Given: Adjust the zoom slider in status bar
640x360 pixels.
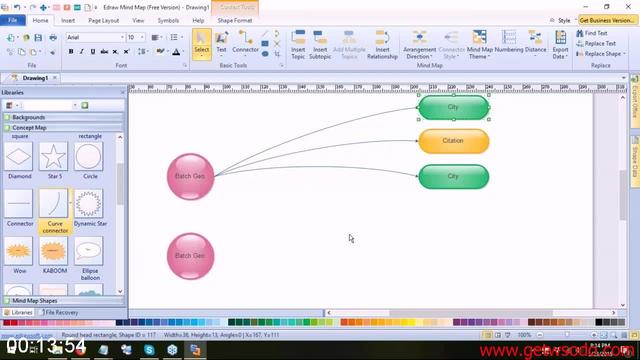Looking at the screenshot, I should [567, 335].
